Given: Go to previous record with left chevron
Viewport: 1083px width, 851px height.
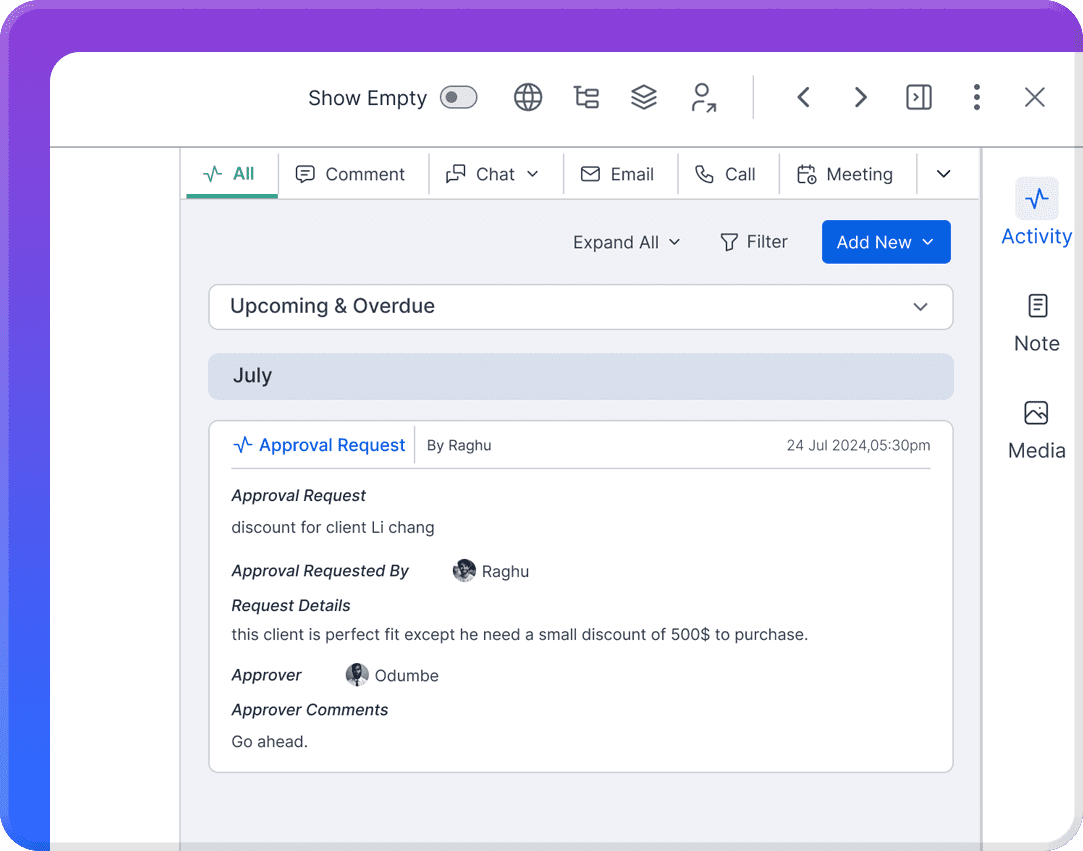Looking at the screenshot, I should pos(803,97).
